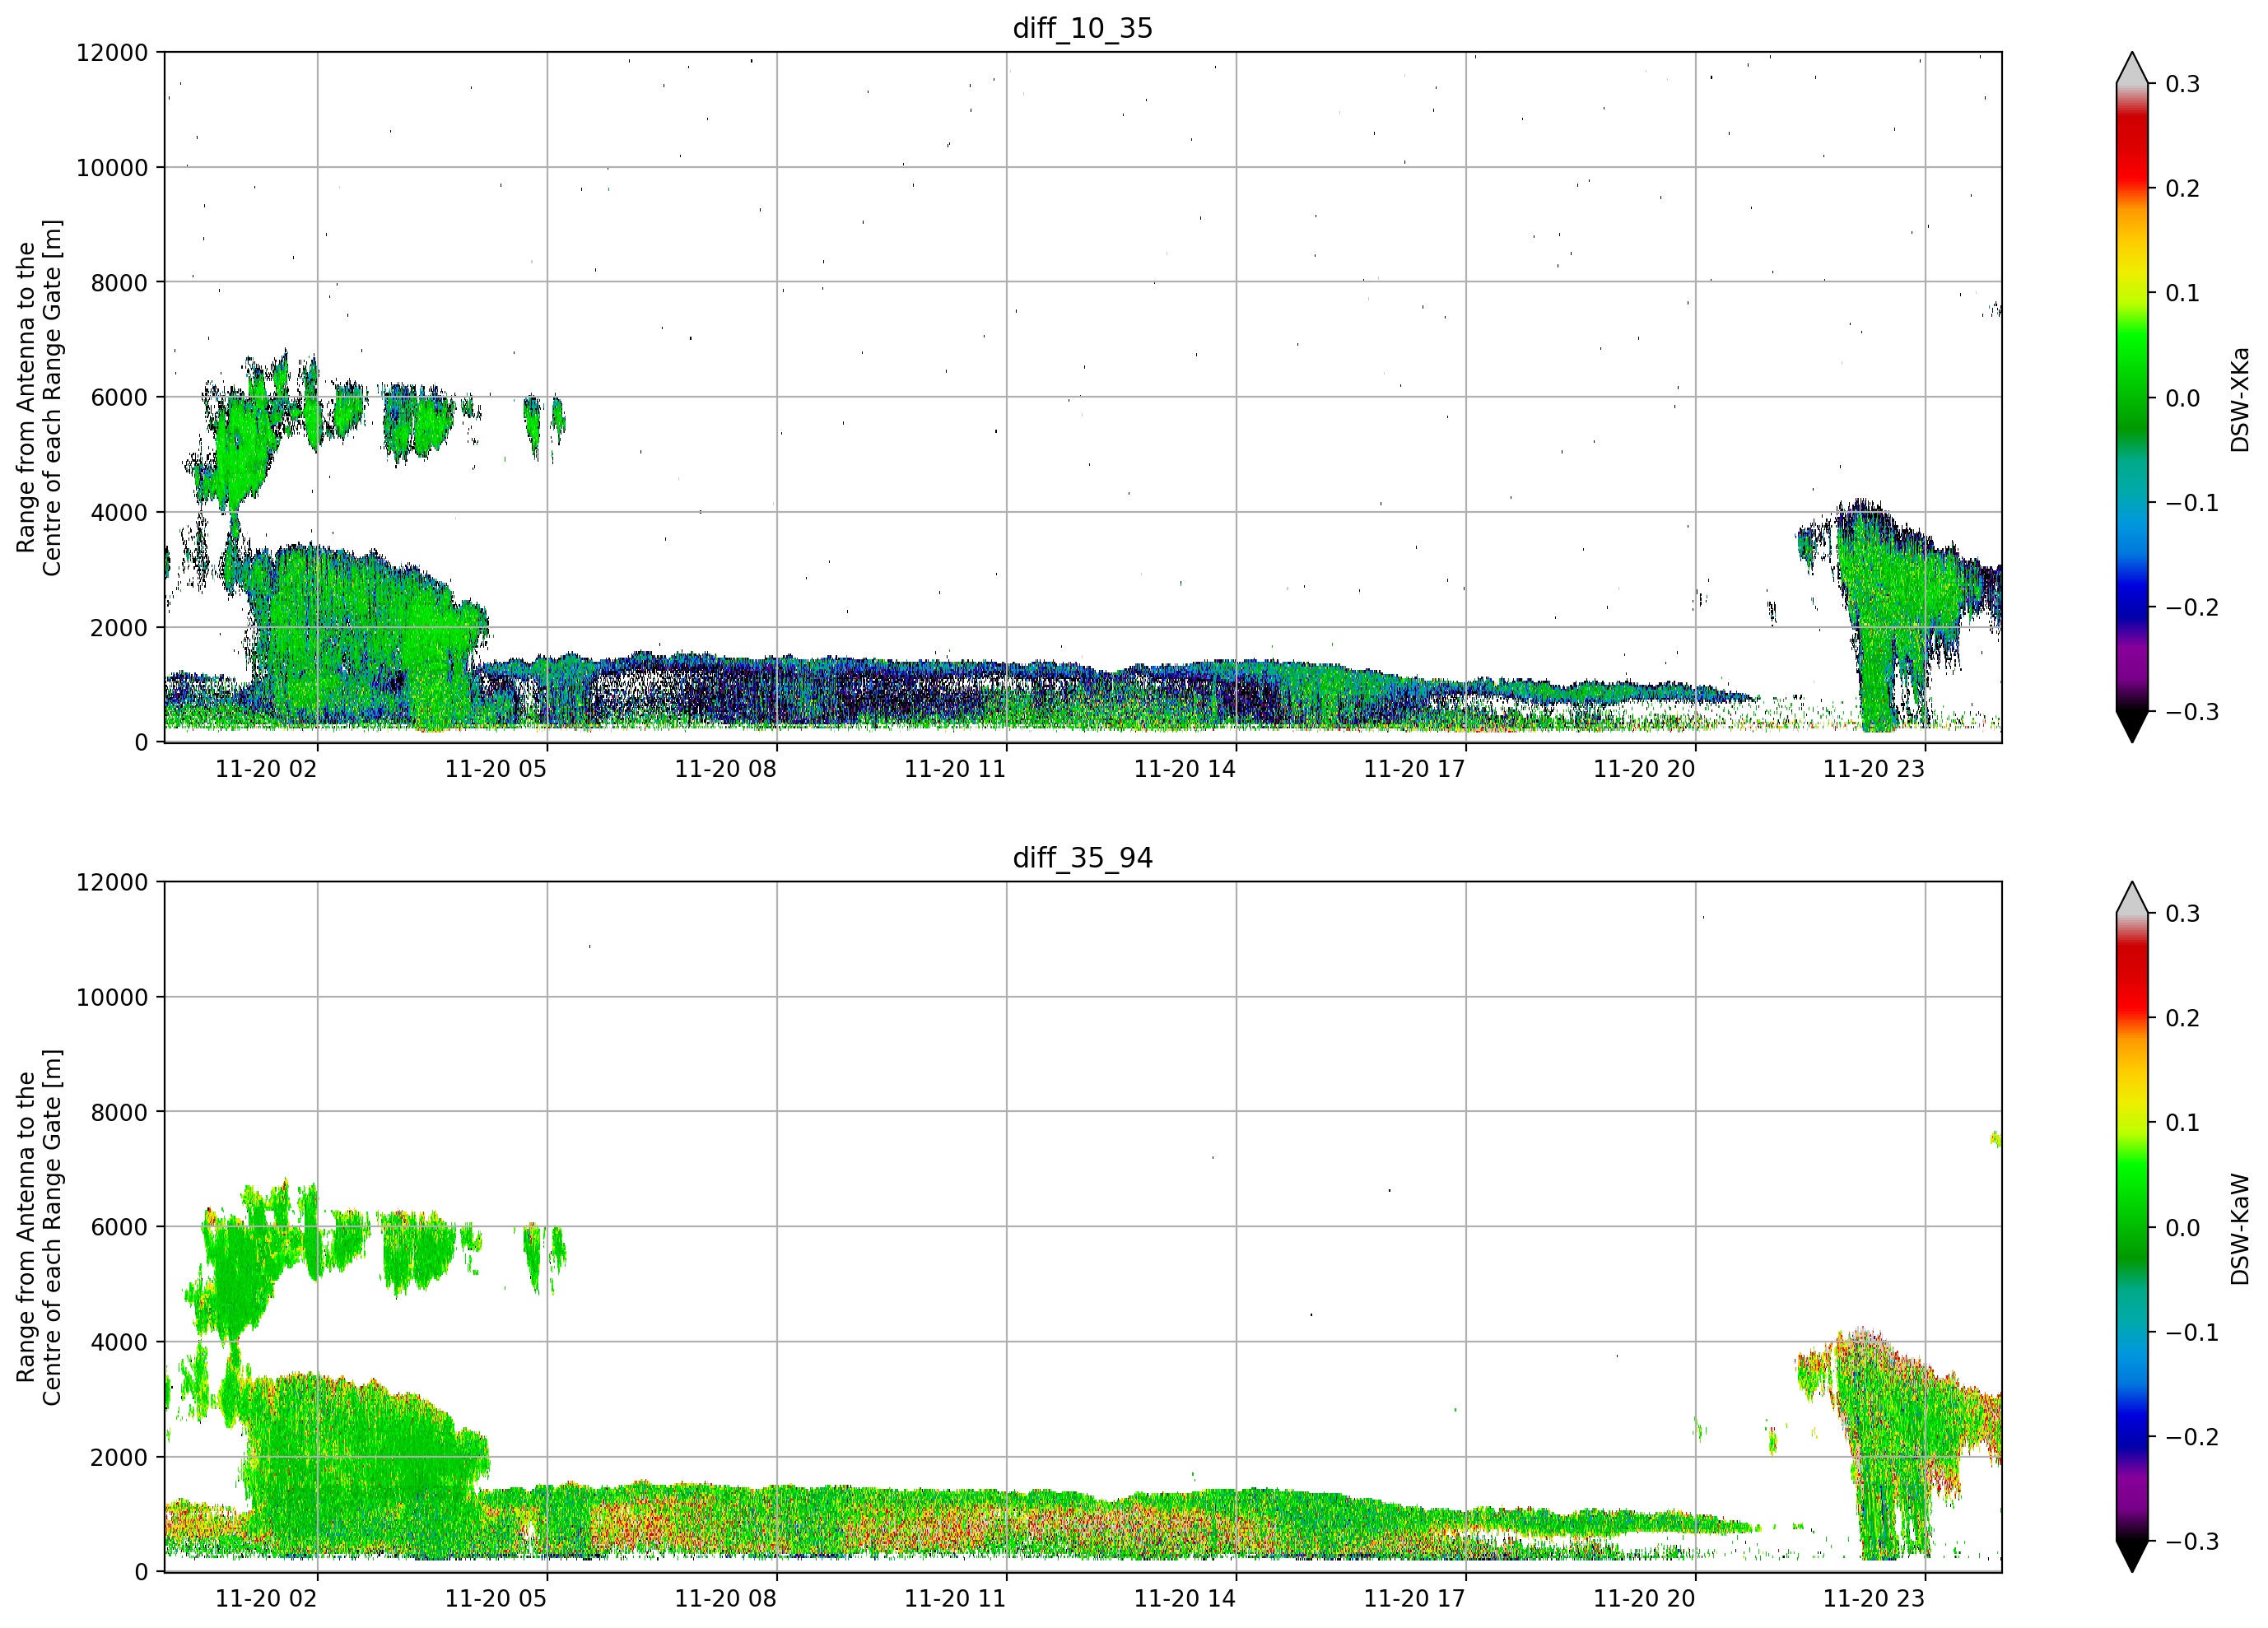Select the DSW-KaW colorbar label
The image size is (2268, 1628).
point(2239,1229)
